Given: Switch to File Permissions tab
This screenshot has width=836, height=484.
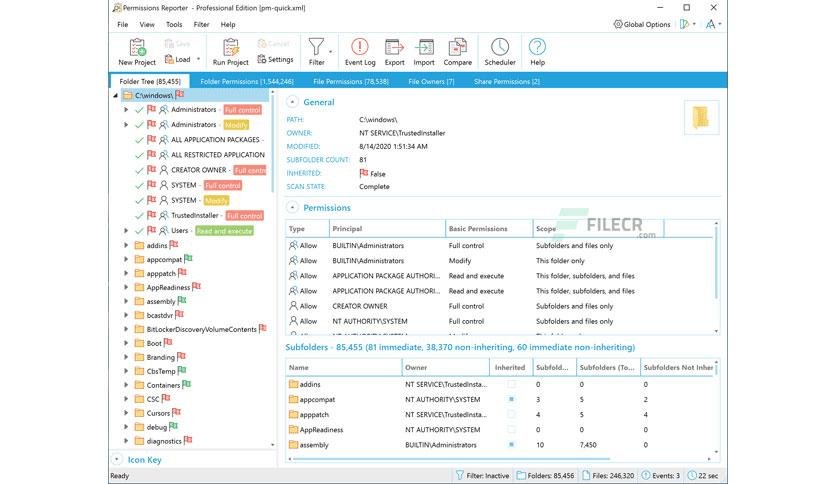Looking at the screenshot, I should (351, 82).
